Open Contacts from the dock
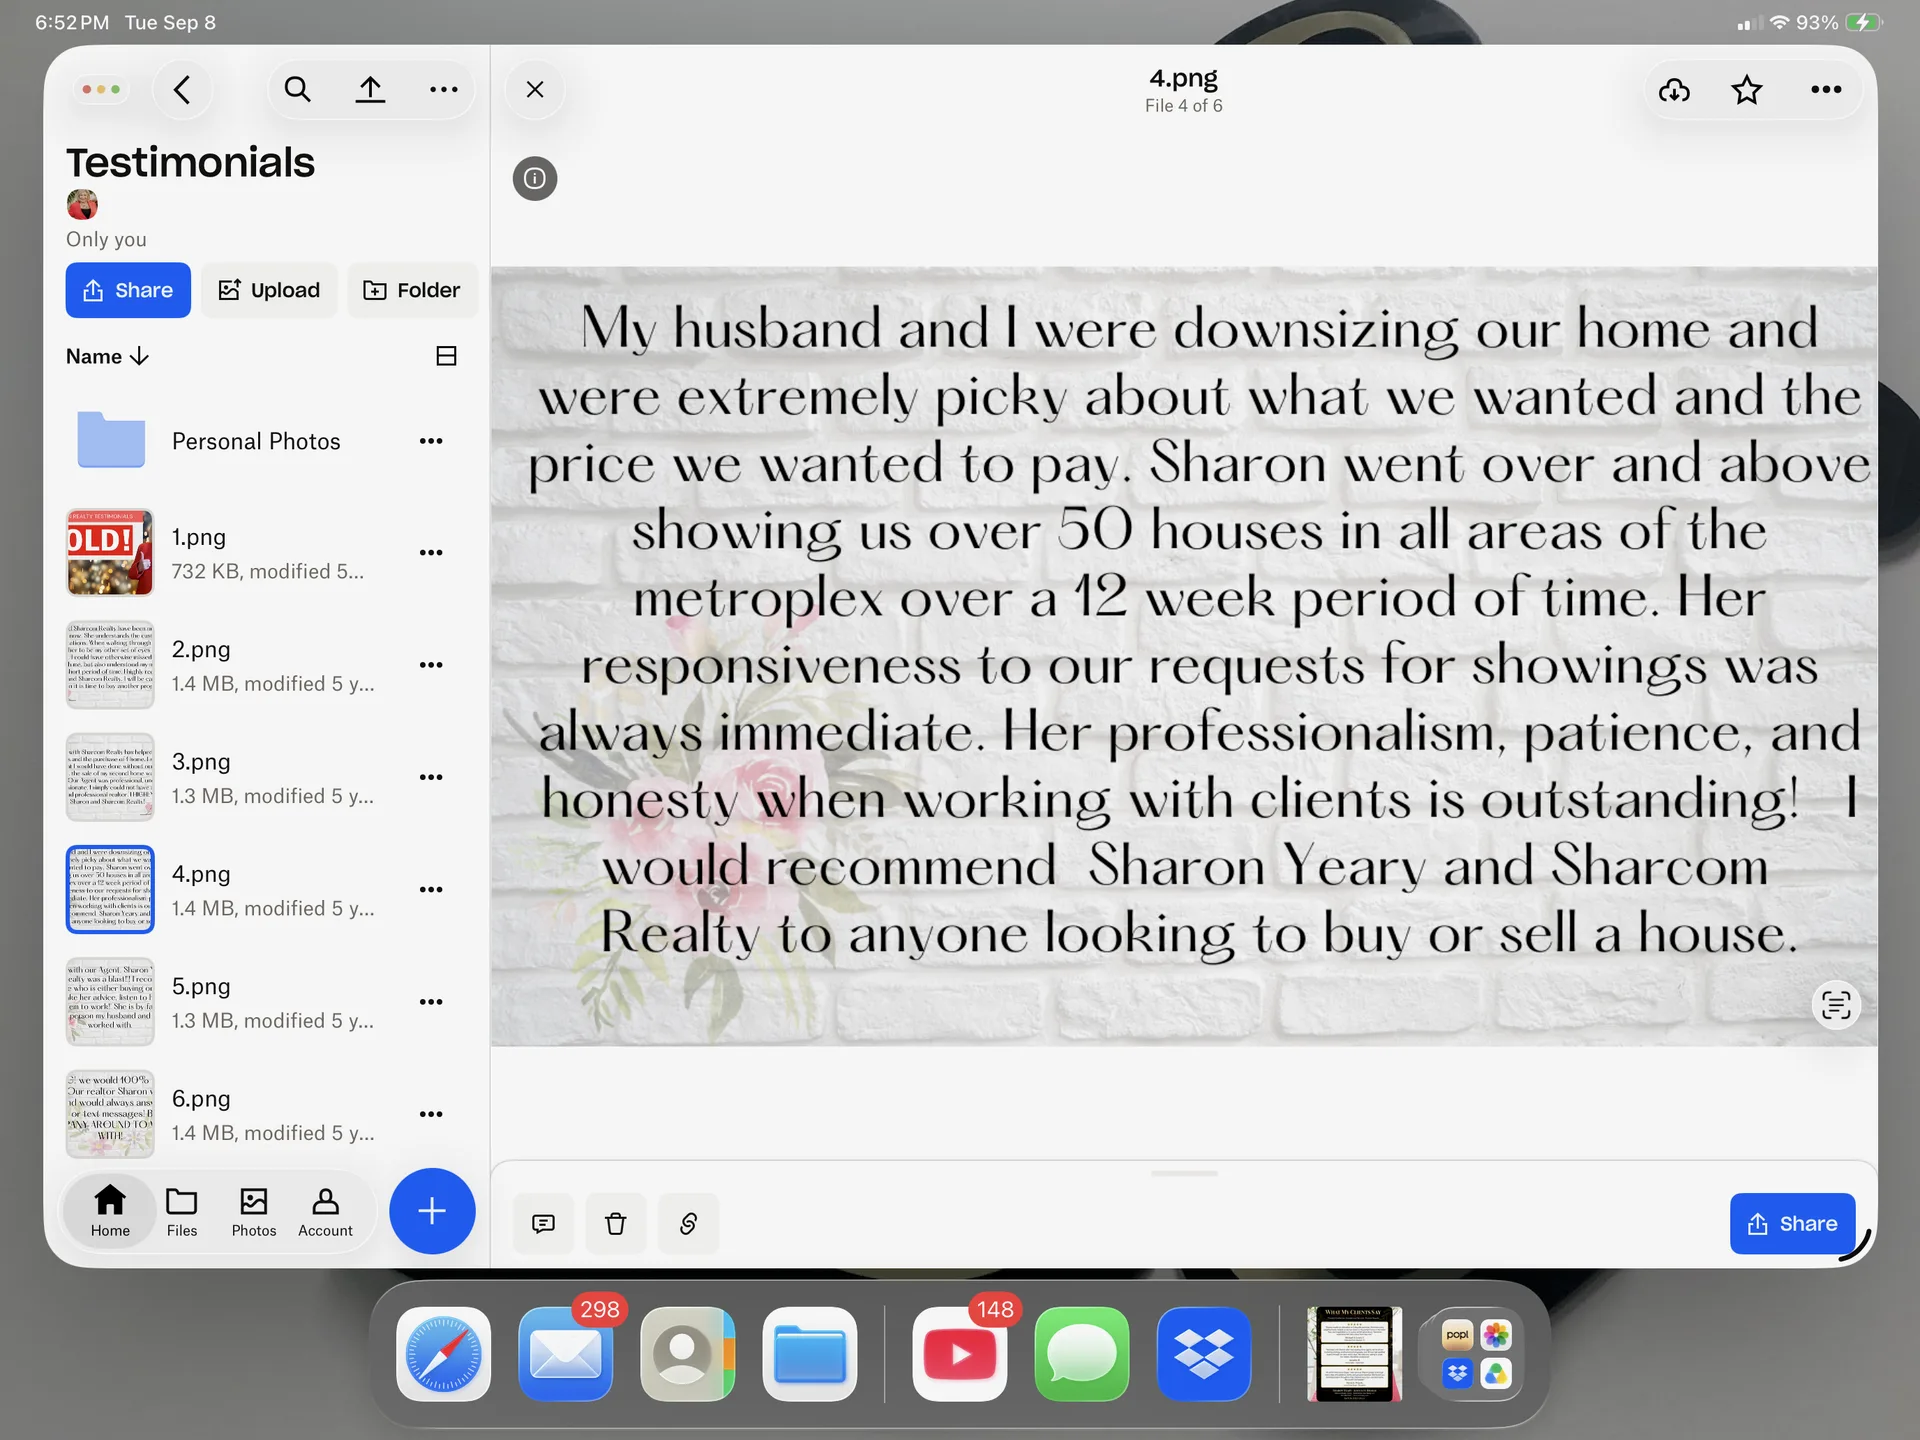Image resolution: width=1920 pixels, height=1440 pixels. tap(688, 1354)
